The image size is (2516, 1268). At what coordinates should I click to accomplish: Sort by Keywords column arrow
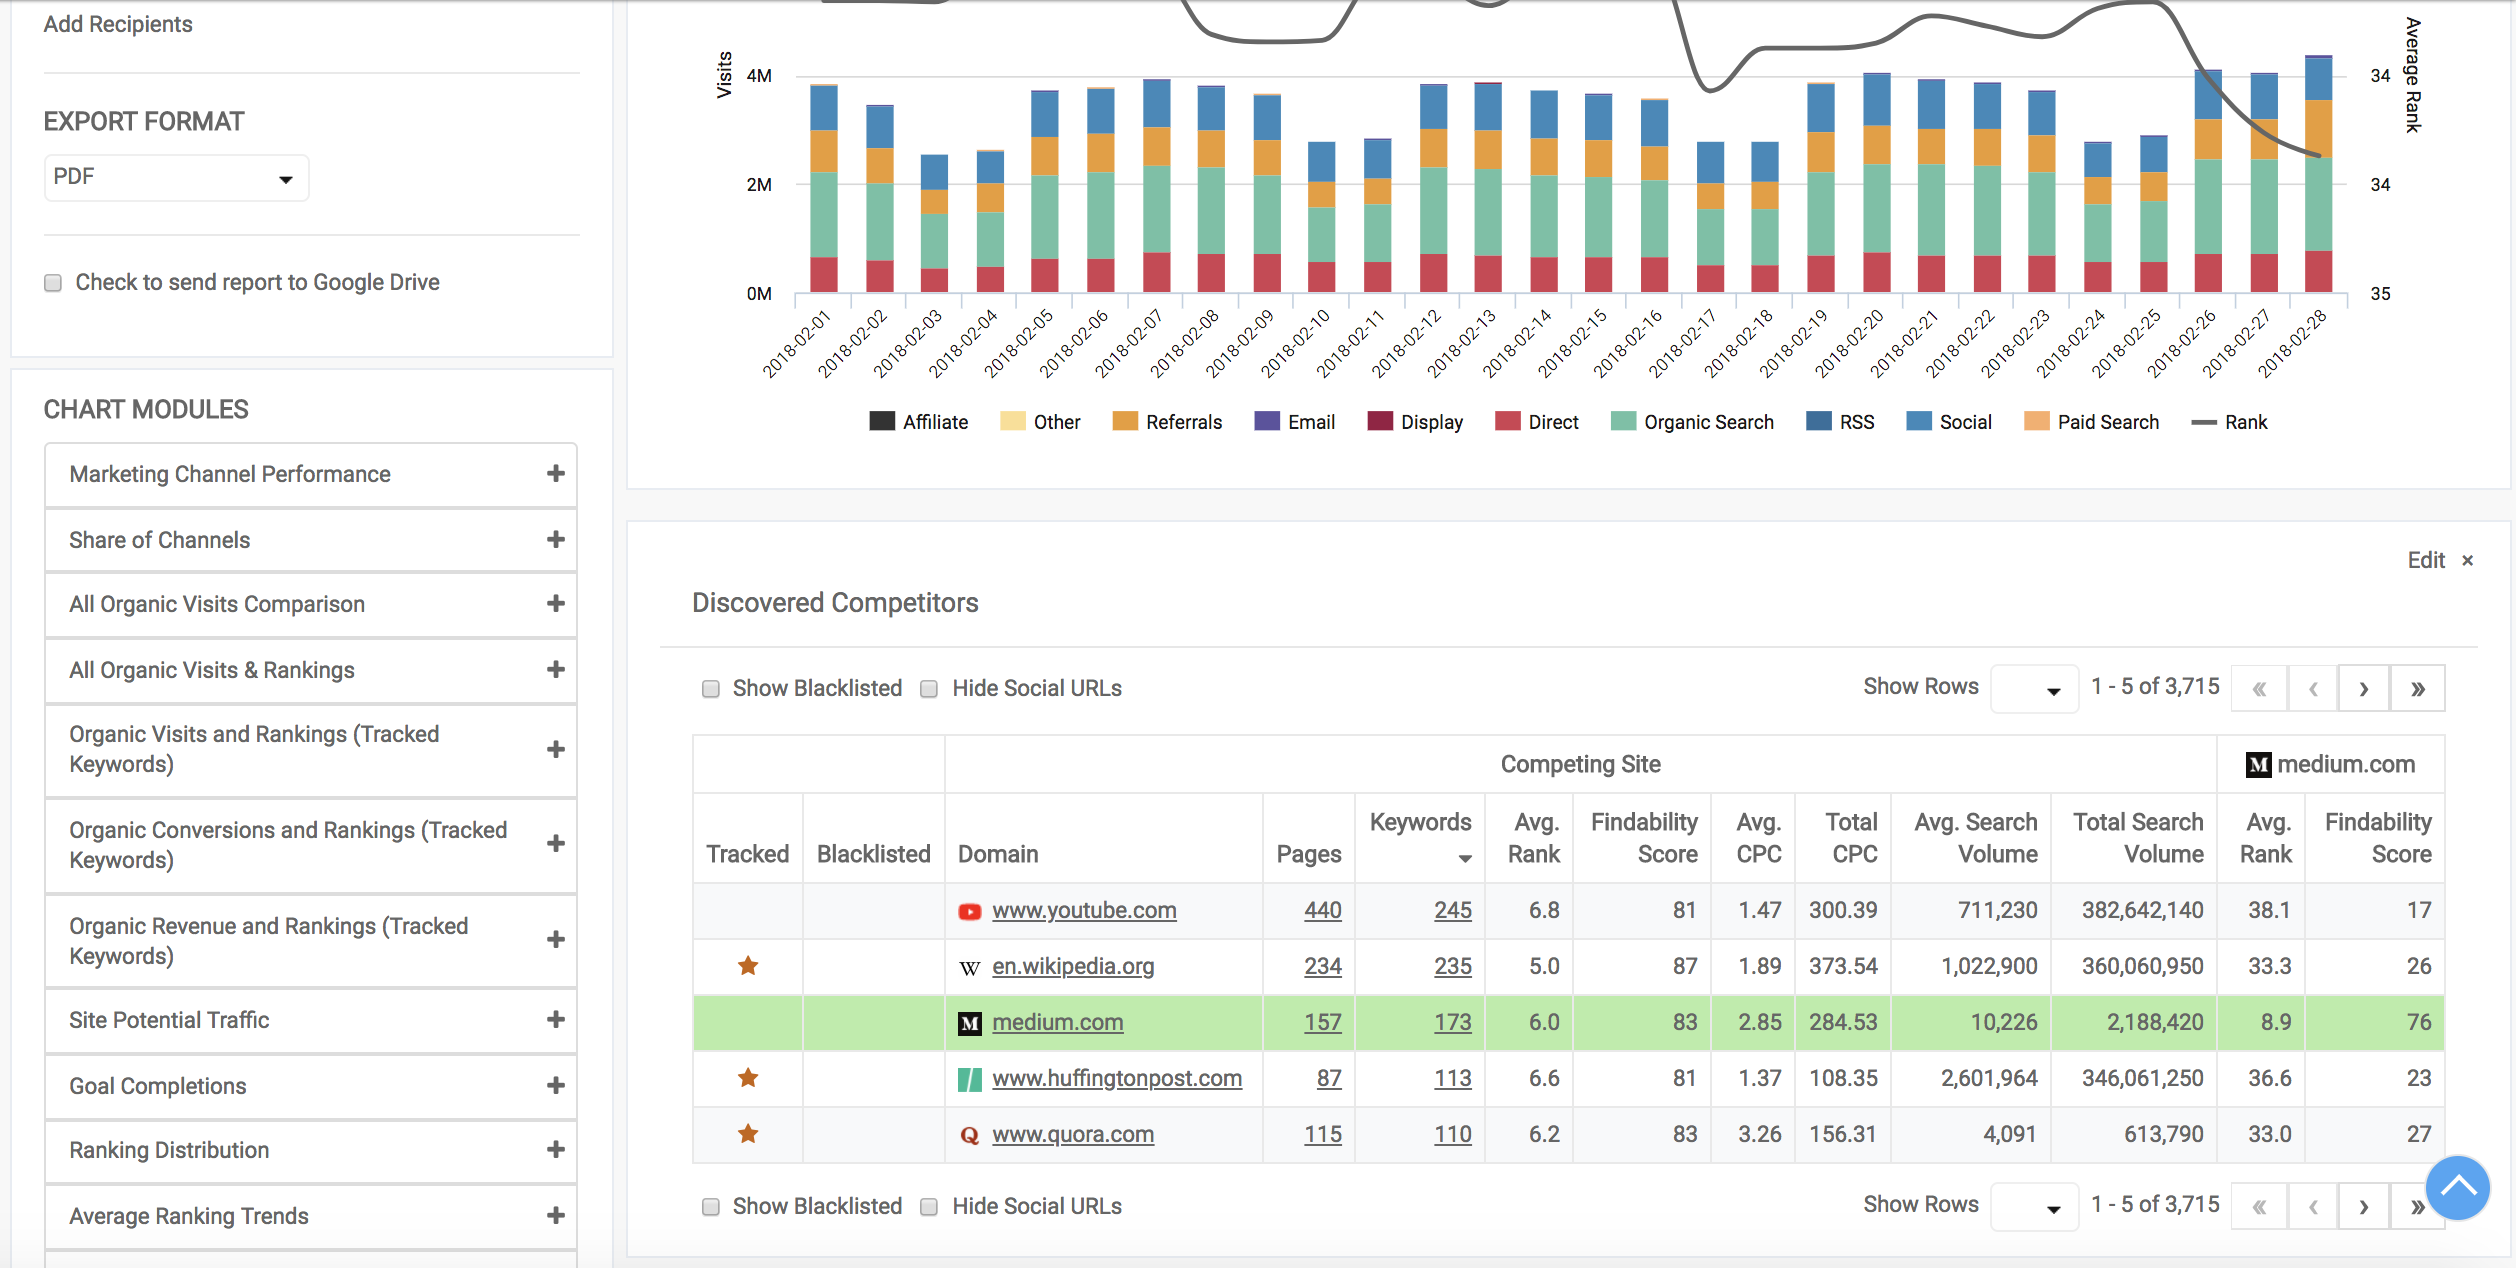point(1464,858)
